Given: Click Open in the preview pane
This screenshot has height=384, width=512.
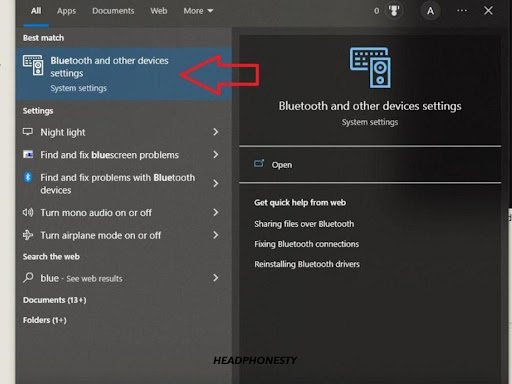Looking at the screenshot, I should 282,165.
